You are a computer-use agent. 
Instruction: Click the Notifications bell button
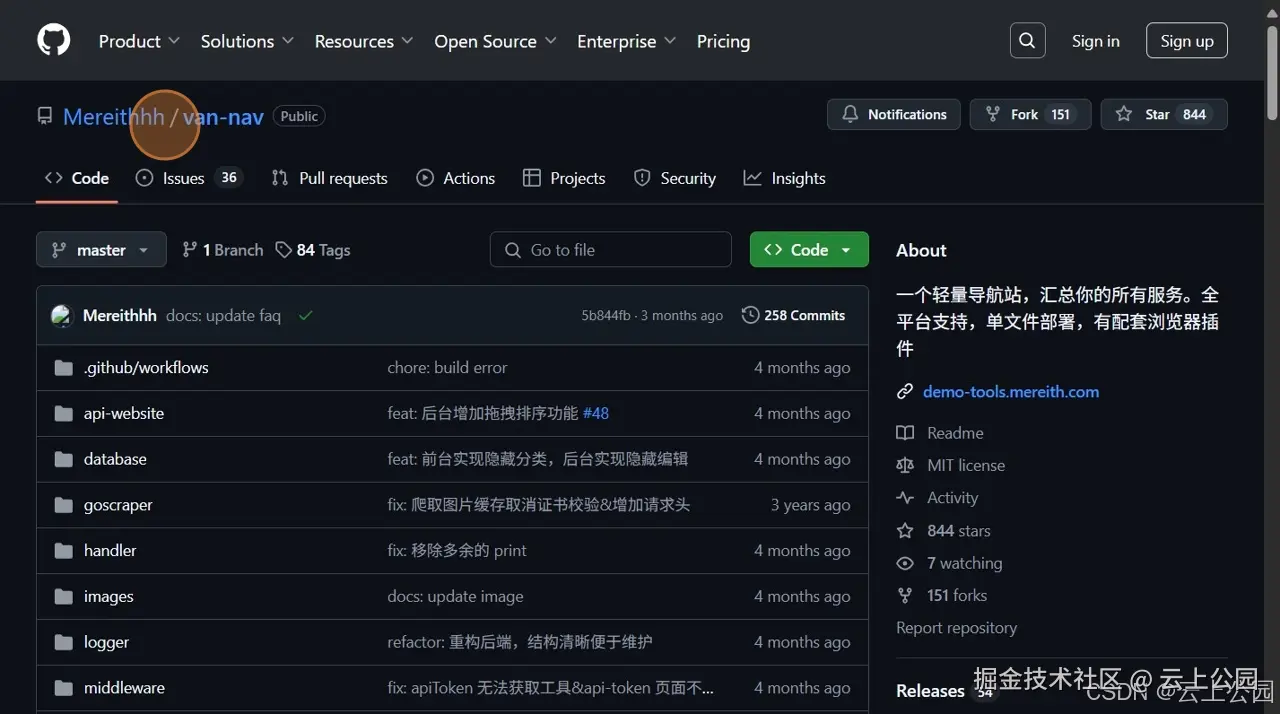click(894, 114)
